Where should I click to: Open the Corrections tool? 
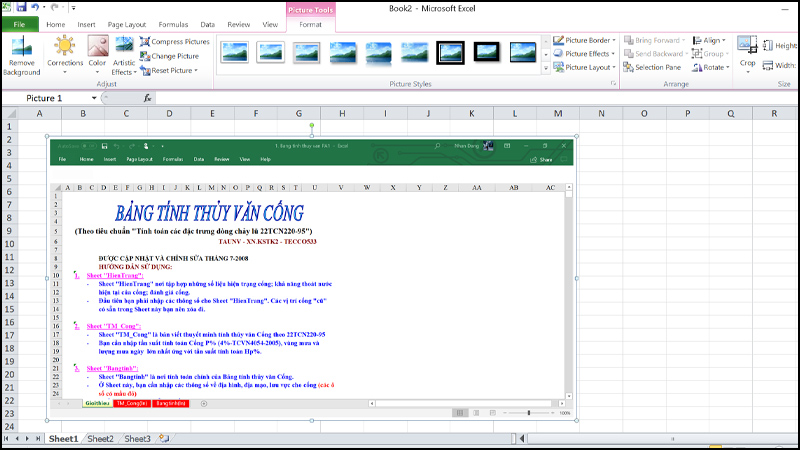[66, 55]
